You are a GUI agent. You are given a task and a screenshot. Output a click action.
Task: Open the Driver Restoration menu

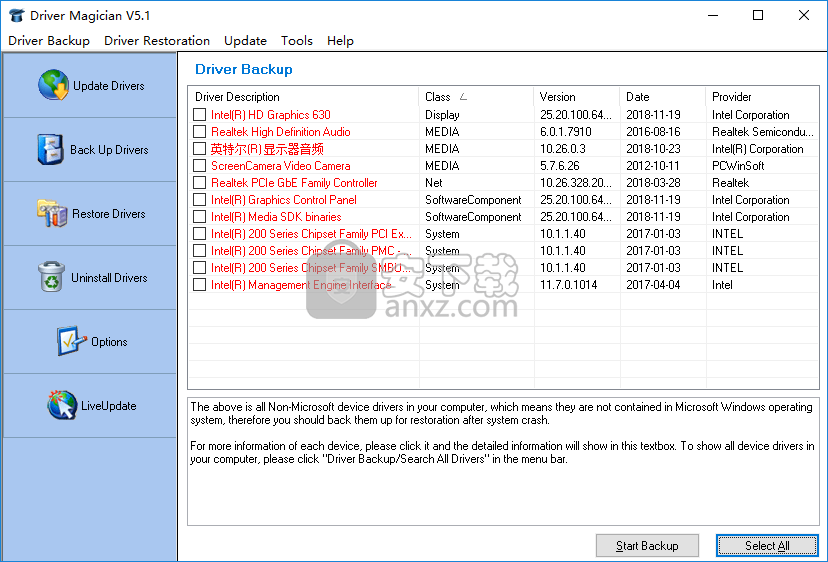[x=157, y=41]
